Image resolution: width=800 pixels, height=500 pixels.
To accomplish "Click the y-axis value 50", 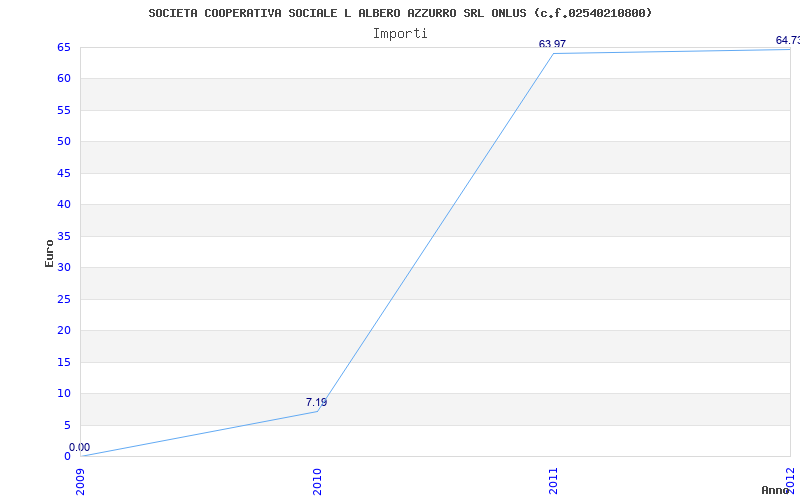I will tap(64, 141).
